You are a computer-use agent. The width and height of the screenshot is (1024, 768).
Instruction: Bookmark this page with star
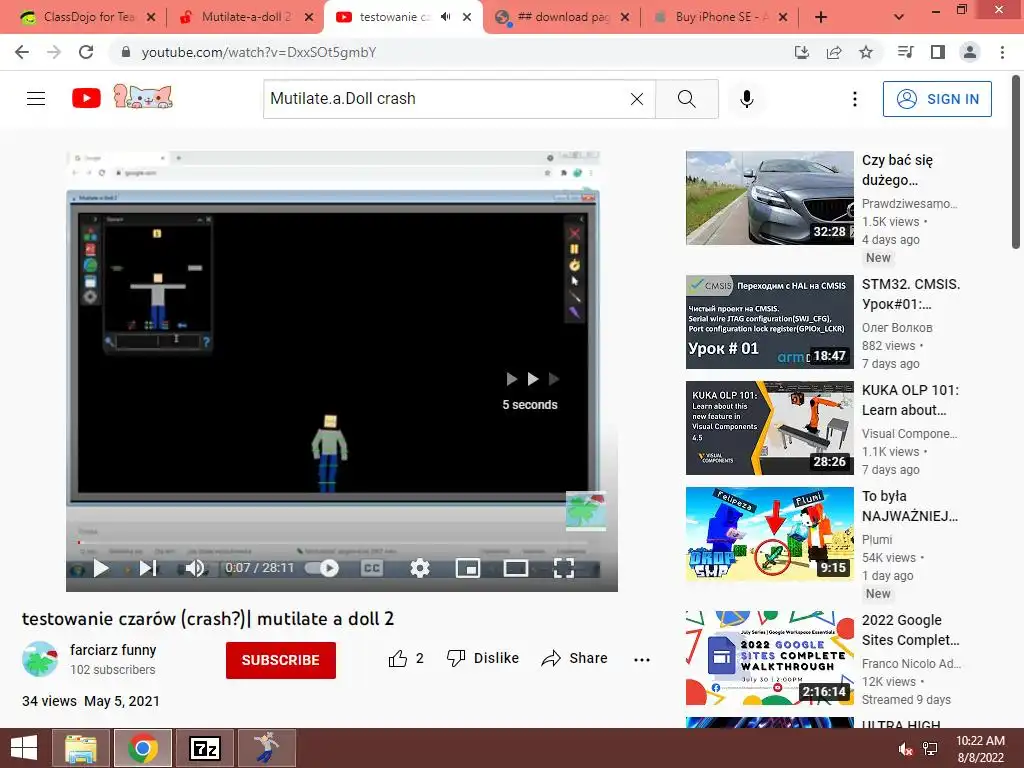(x=866, y=52)
